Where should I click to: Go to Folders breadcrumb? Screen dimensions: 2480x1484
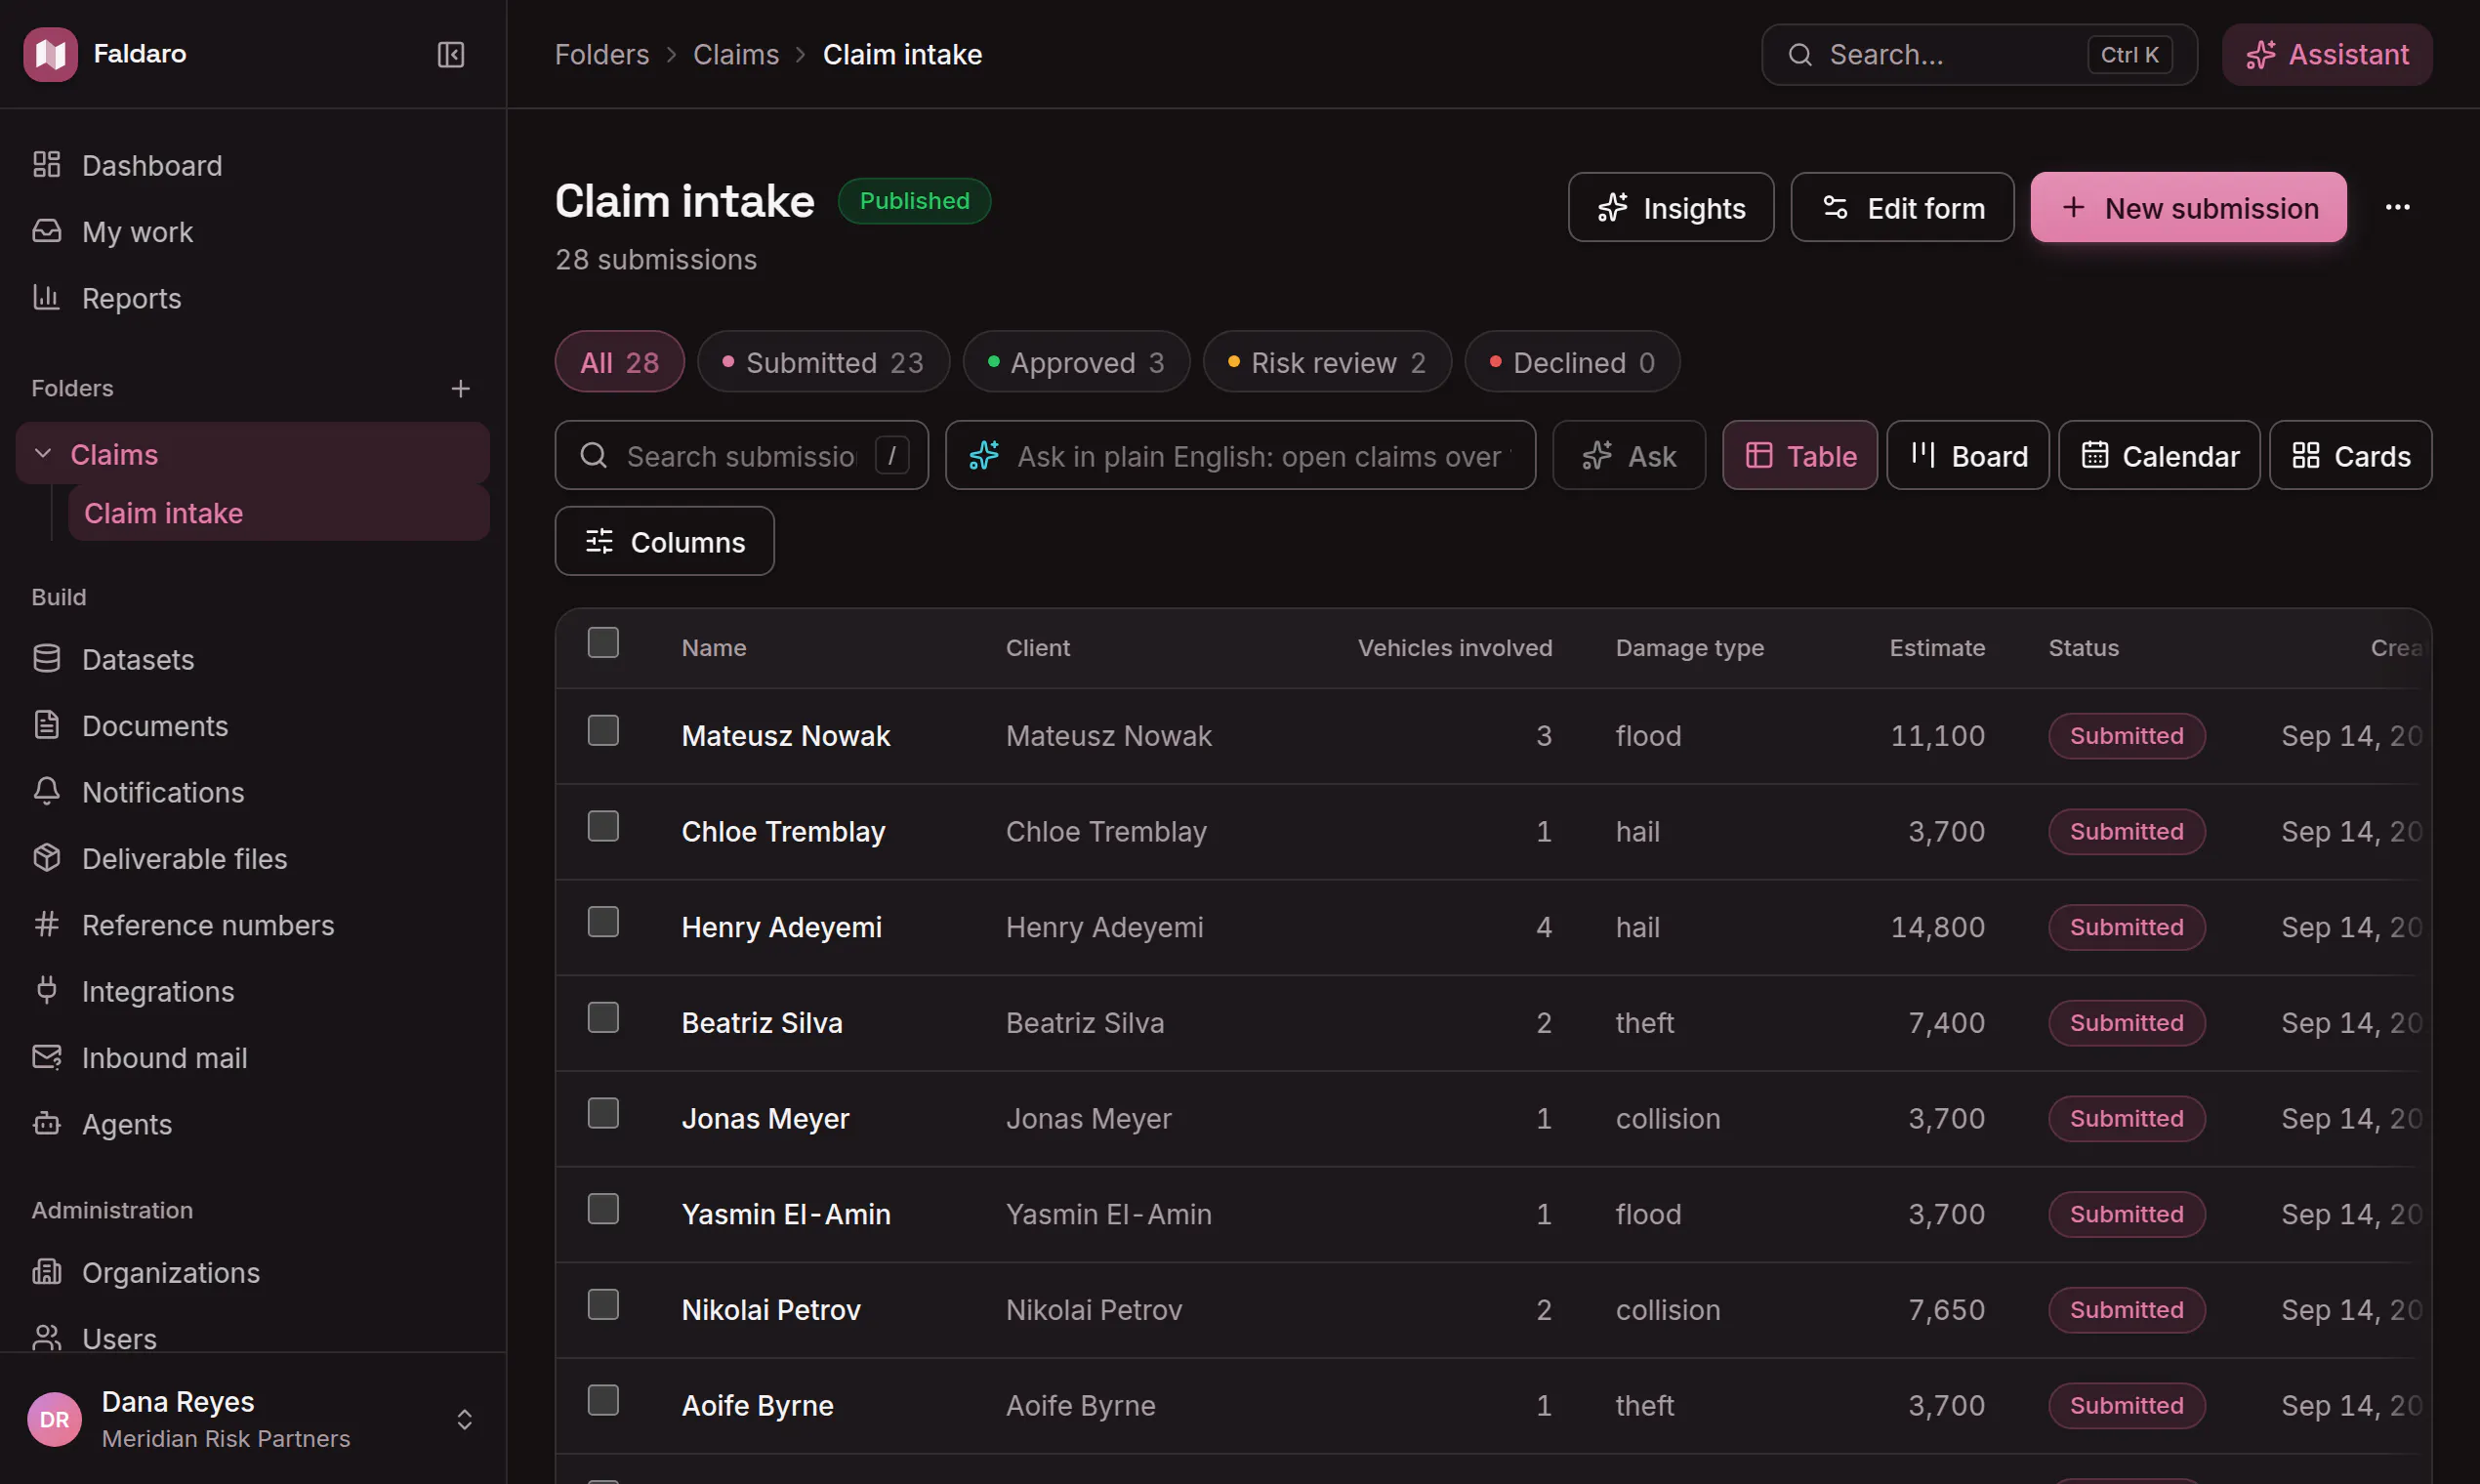[602, 54]
